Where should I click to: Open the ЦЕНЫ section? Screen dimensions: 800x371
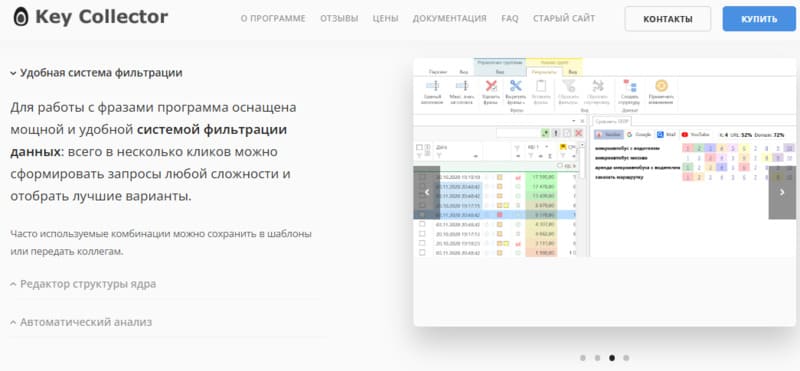(385, 19)
